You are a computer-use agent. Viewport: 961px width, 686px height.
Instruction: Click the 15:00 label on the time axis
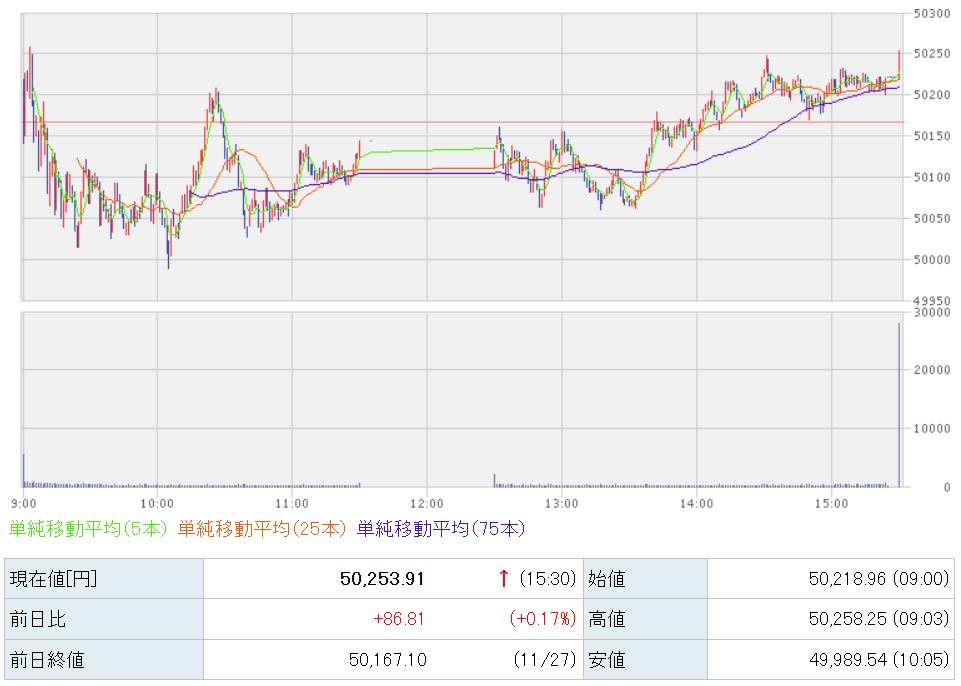tap(831, 503)
